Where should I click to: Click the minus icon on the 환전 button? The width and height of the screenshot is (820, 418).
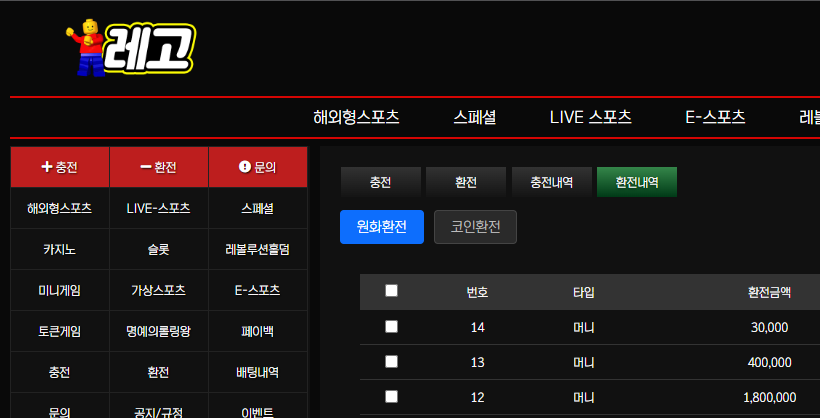[x=145, y=167]
